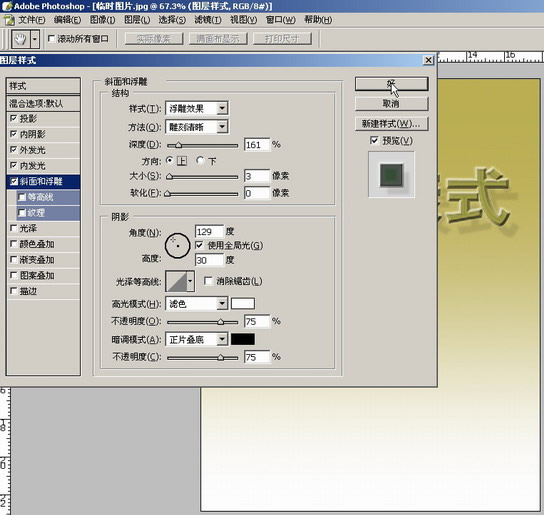Click the 取消 button
The width and height of the screenshot is (544, 515).
click(391, 103)
